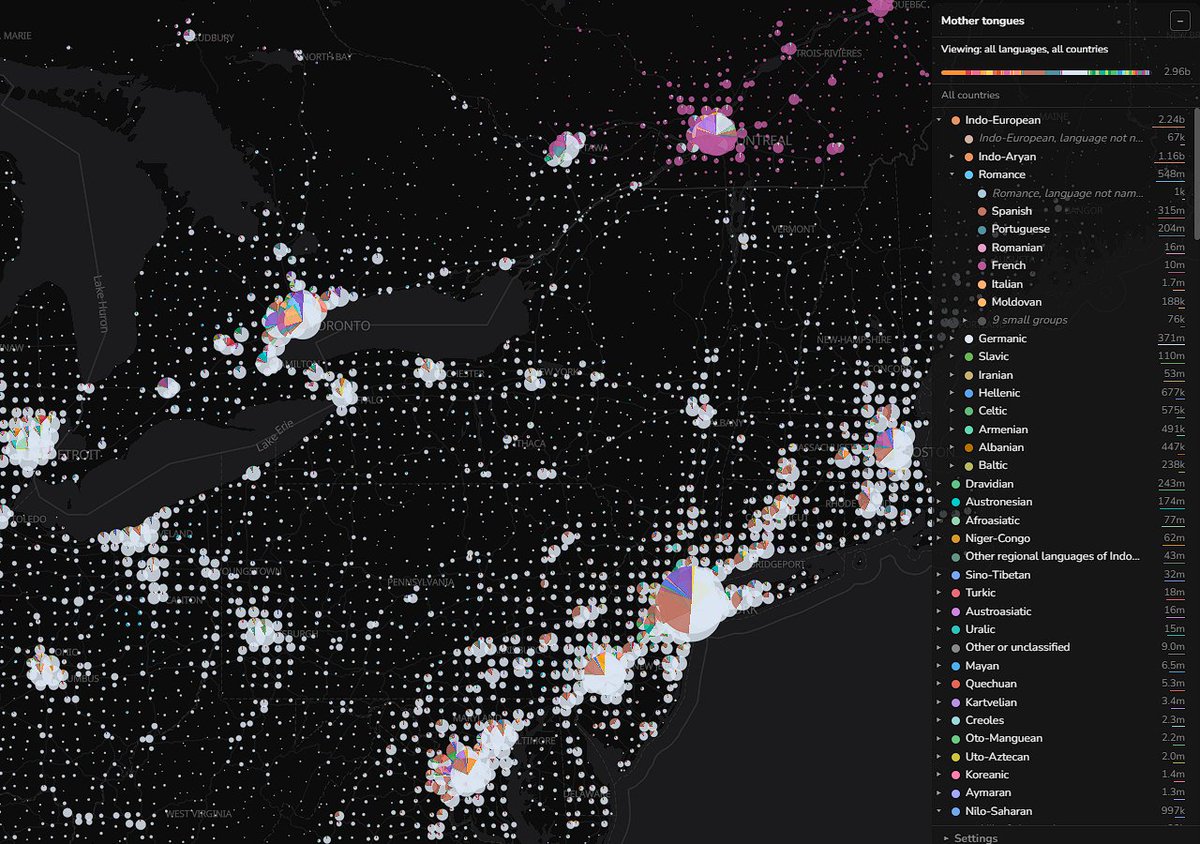
Task: Collapse the Indo-European tree arrow
Action: click(940, 120)
